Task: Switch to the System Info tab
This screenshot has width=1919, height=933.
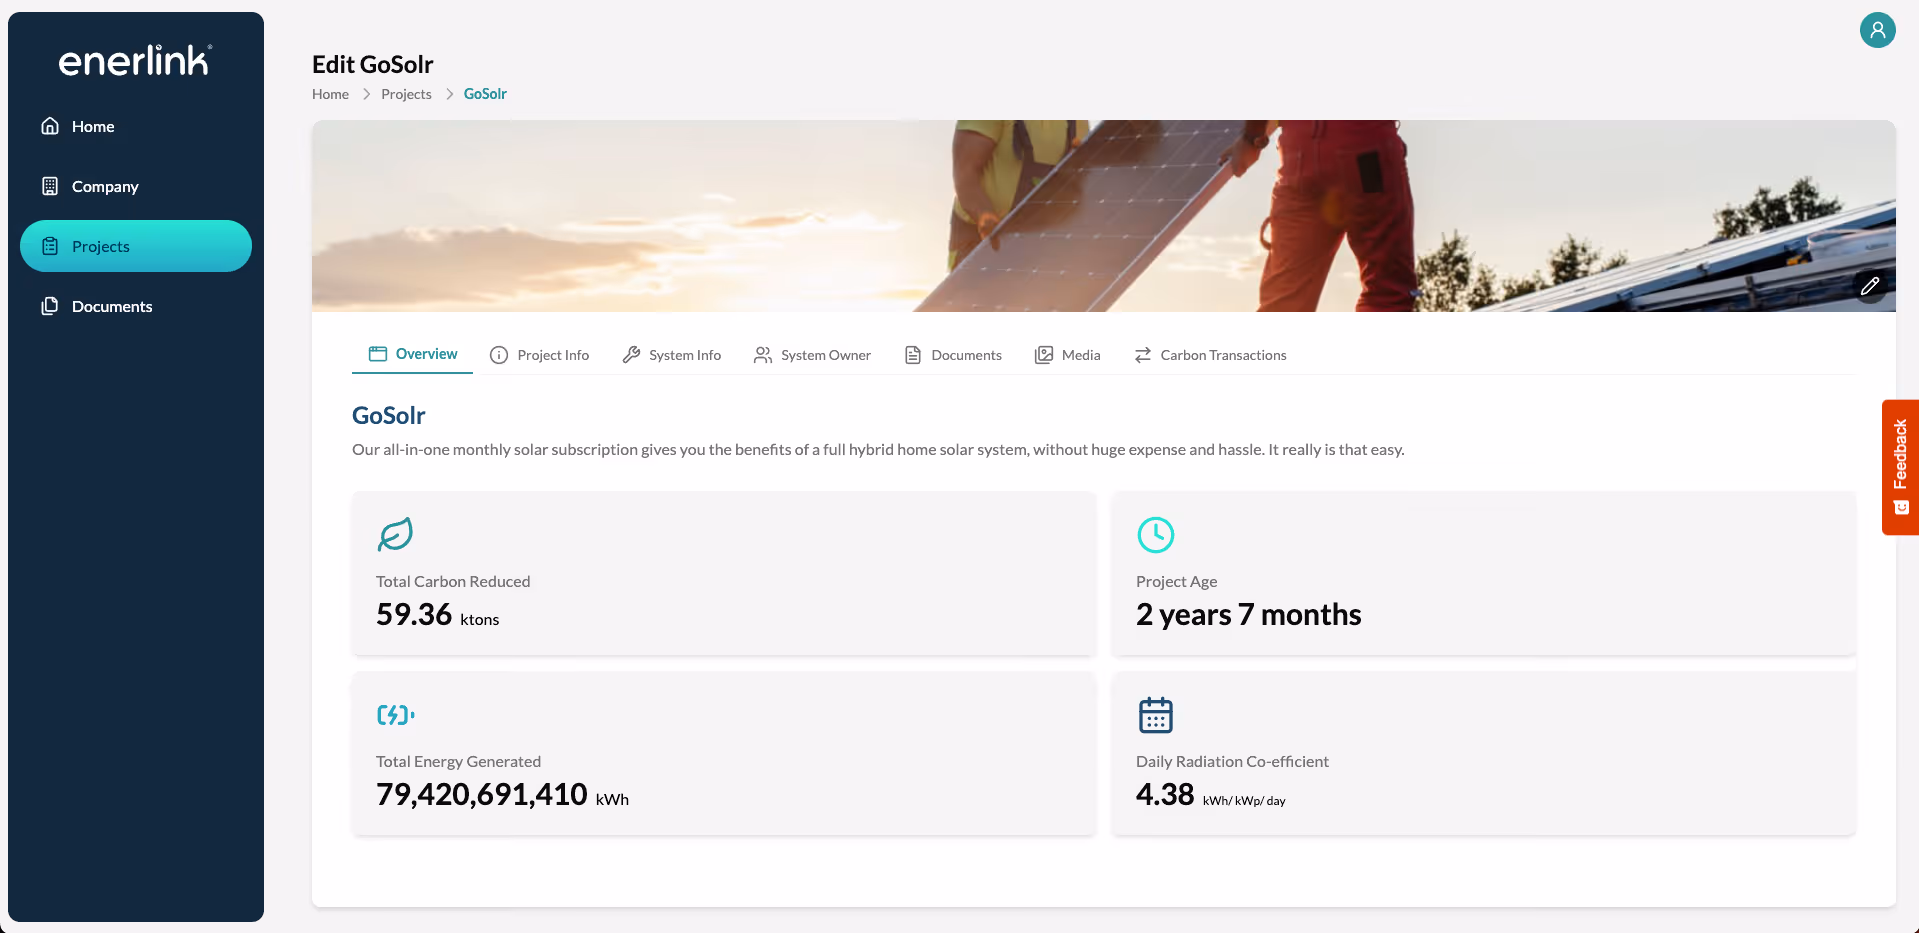Action: 672,355
